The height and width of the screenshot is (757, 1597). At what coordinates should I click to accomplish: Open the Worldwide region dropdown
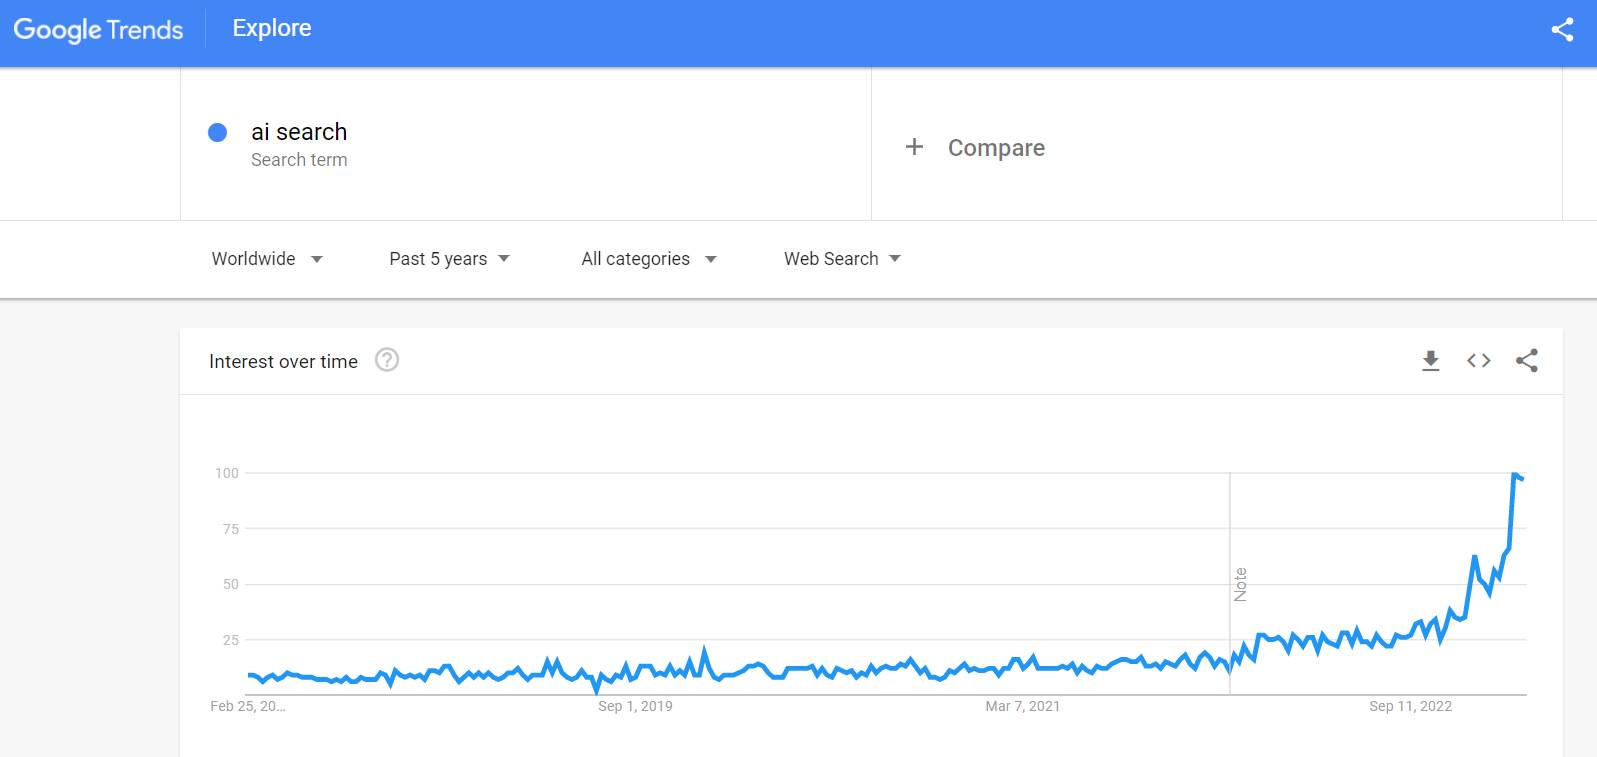[266, 259]
